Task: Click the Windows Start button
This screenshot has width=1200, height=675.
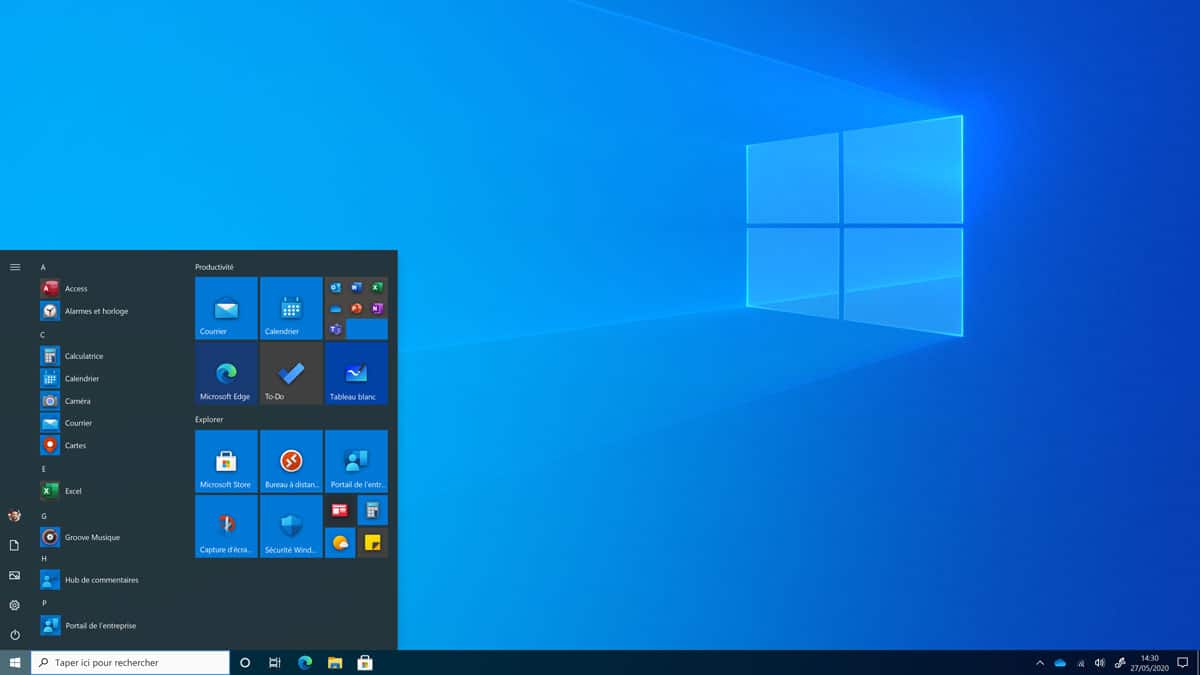Action: click(15, 662)
